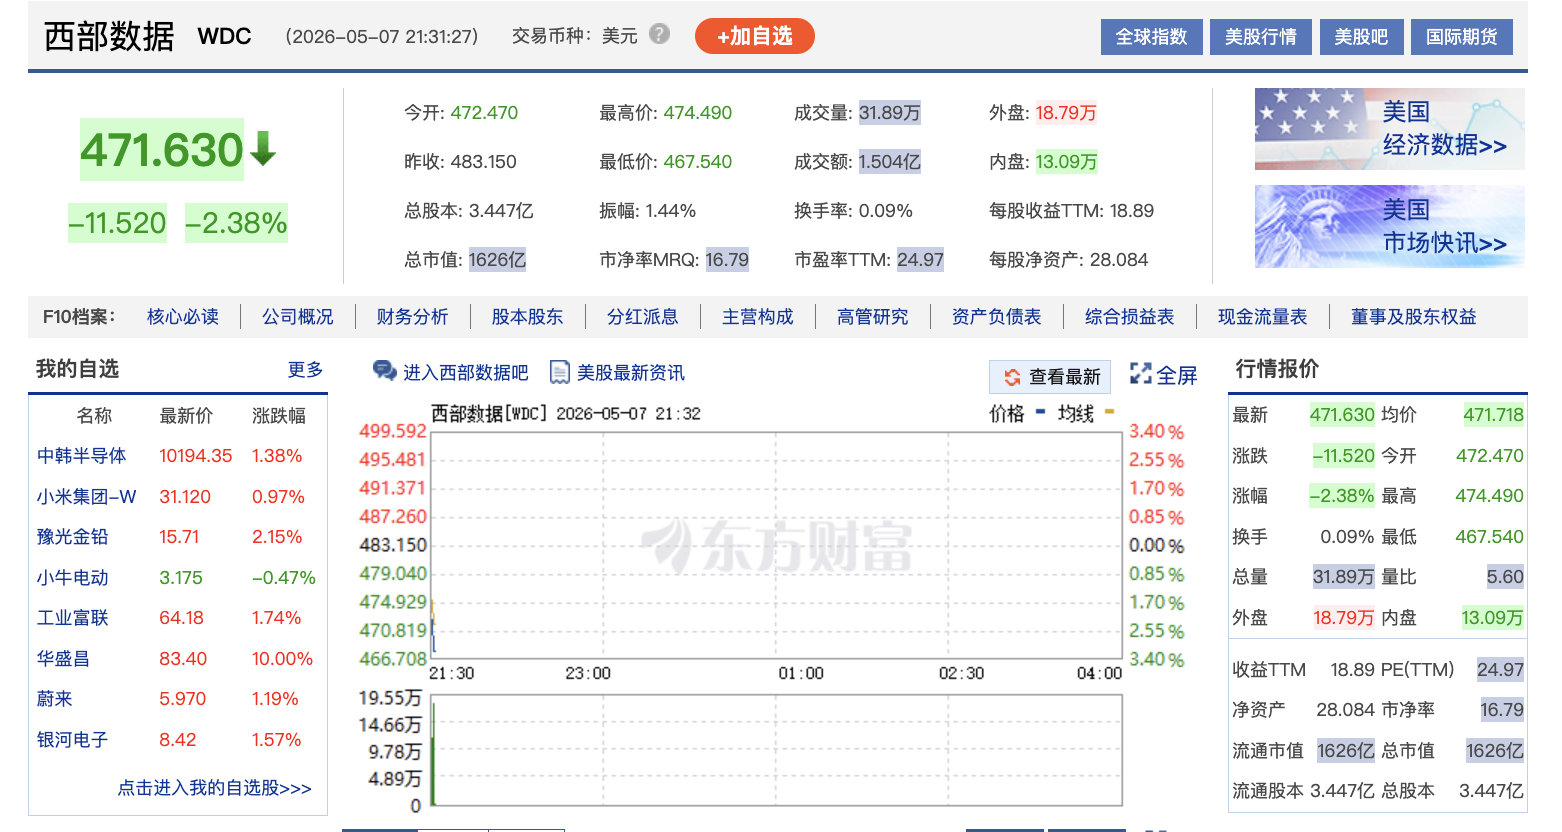Click 查看最新 button
This screenshot has width=1562, height=832.
(x=1050, y=377)
